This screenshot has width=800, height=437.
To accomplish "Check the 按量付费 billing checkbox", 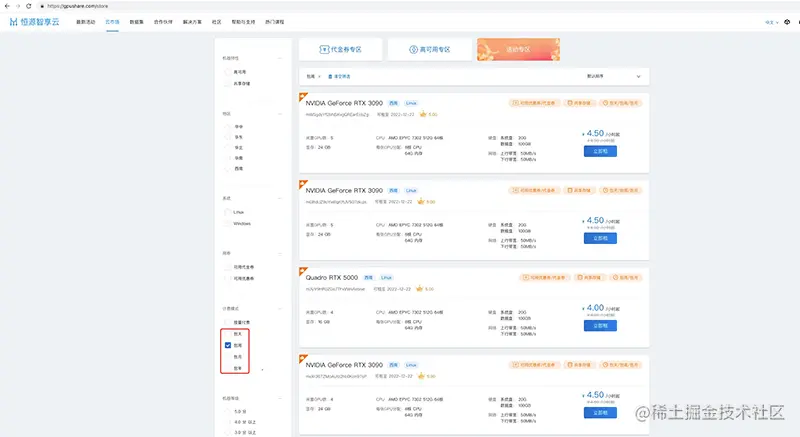I will (x=228, y=322).
